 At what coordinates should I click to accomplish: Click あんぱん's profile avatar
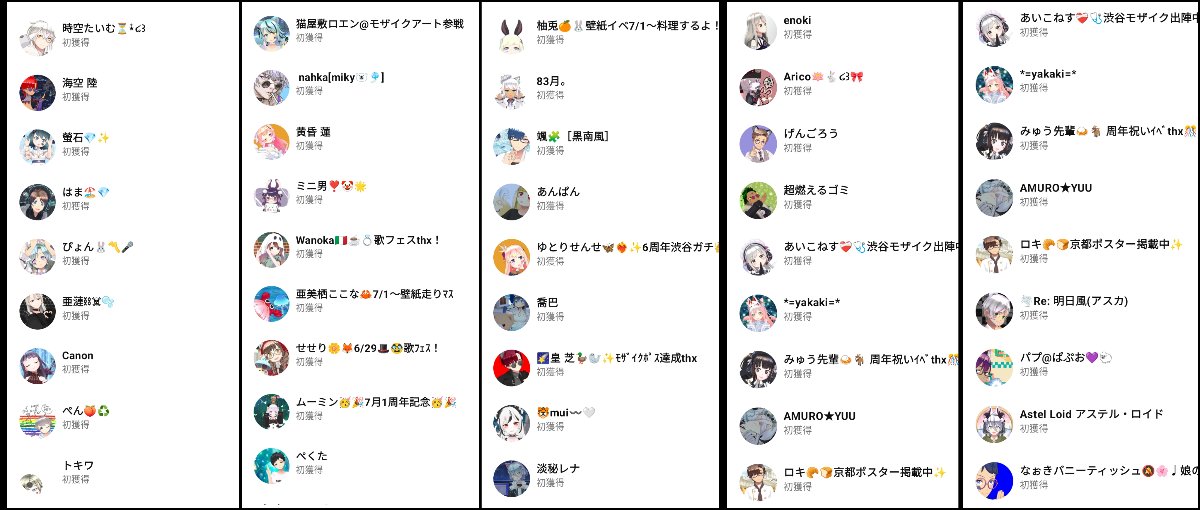[512, 200]
